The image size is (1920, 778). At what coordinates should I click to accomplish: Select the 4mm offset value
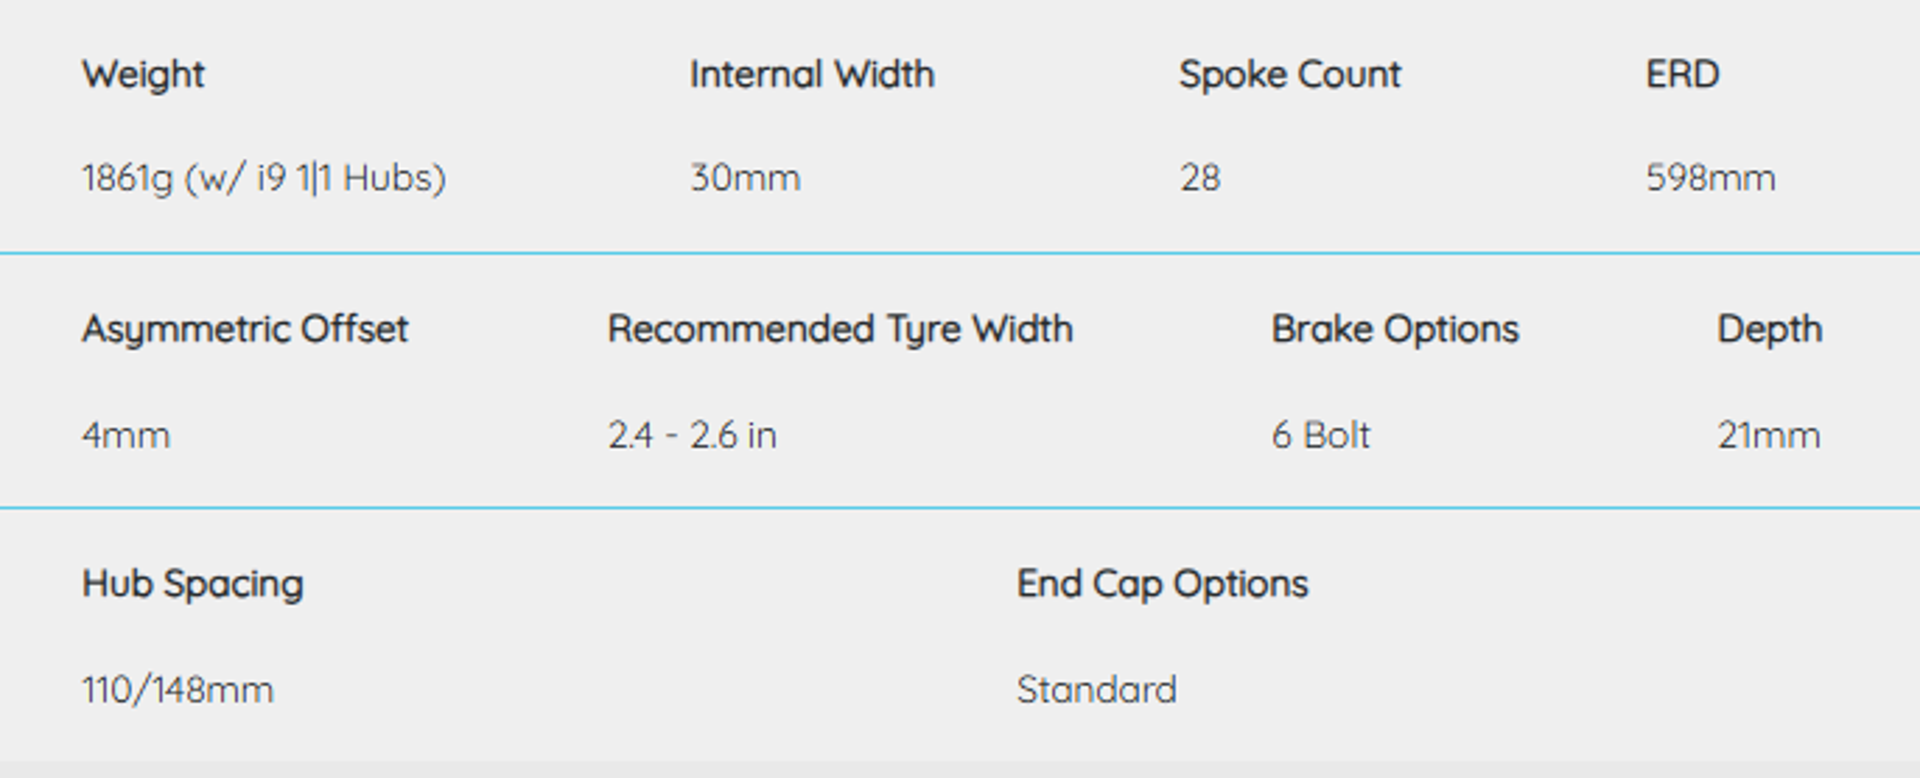(x=126, y=436)
